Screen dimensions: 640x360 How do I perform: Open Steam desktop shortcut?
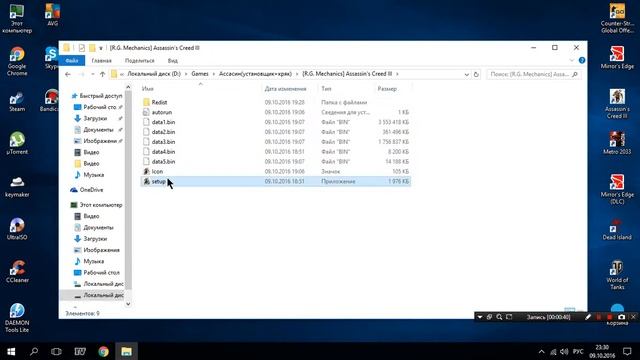click(17, 102)
